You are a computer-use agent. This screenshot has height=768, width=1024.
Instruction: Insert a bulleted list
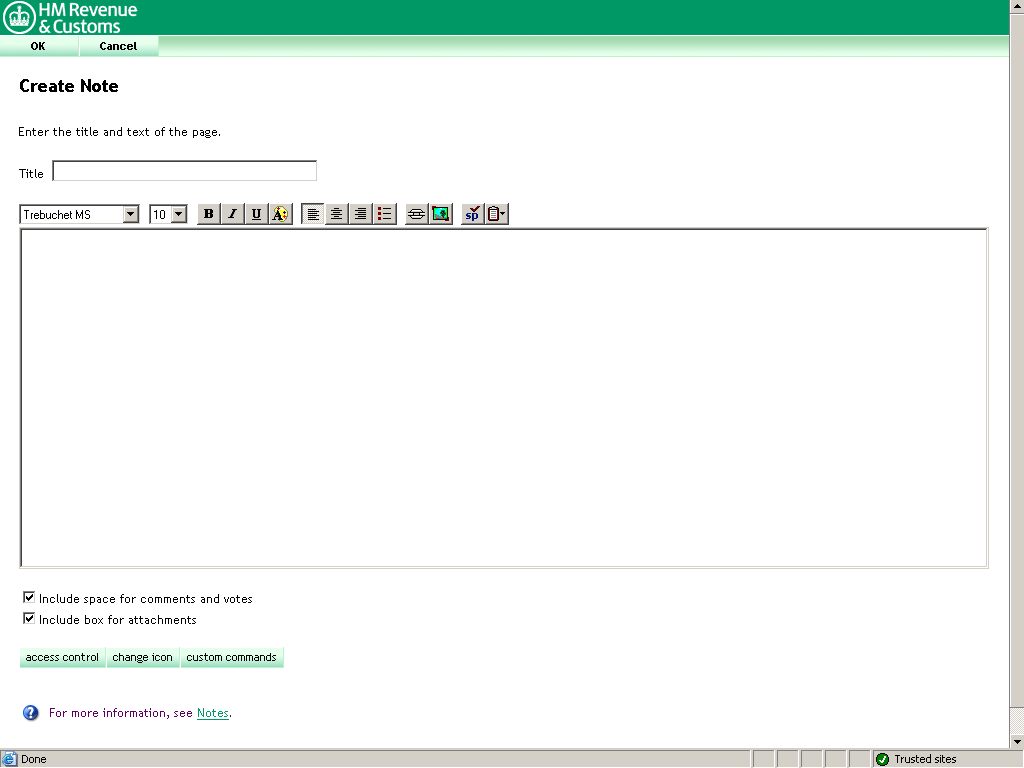pyautogui.click(x=385, y=214)
